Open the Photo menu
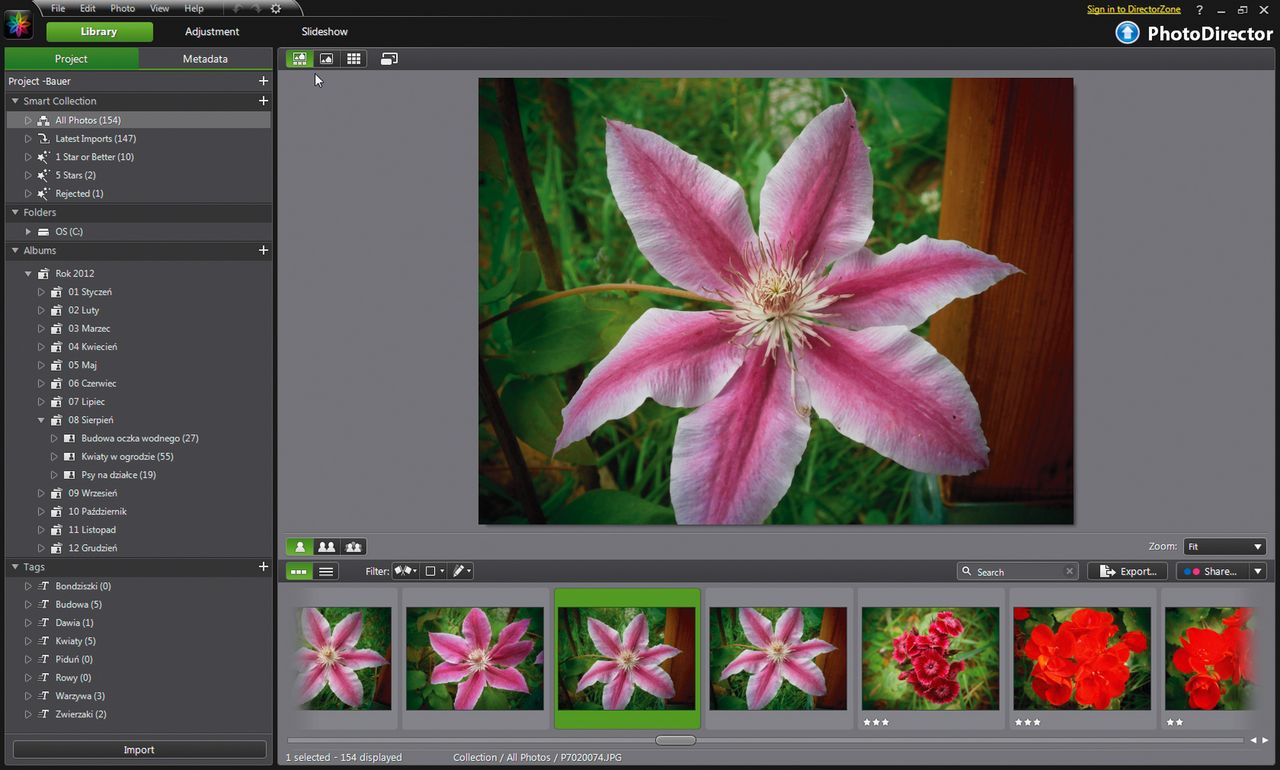 point(122,9)
